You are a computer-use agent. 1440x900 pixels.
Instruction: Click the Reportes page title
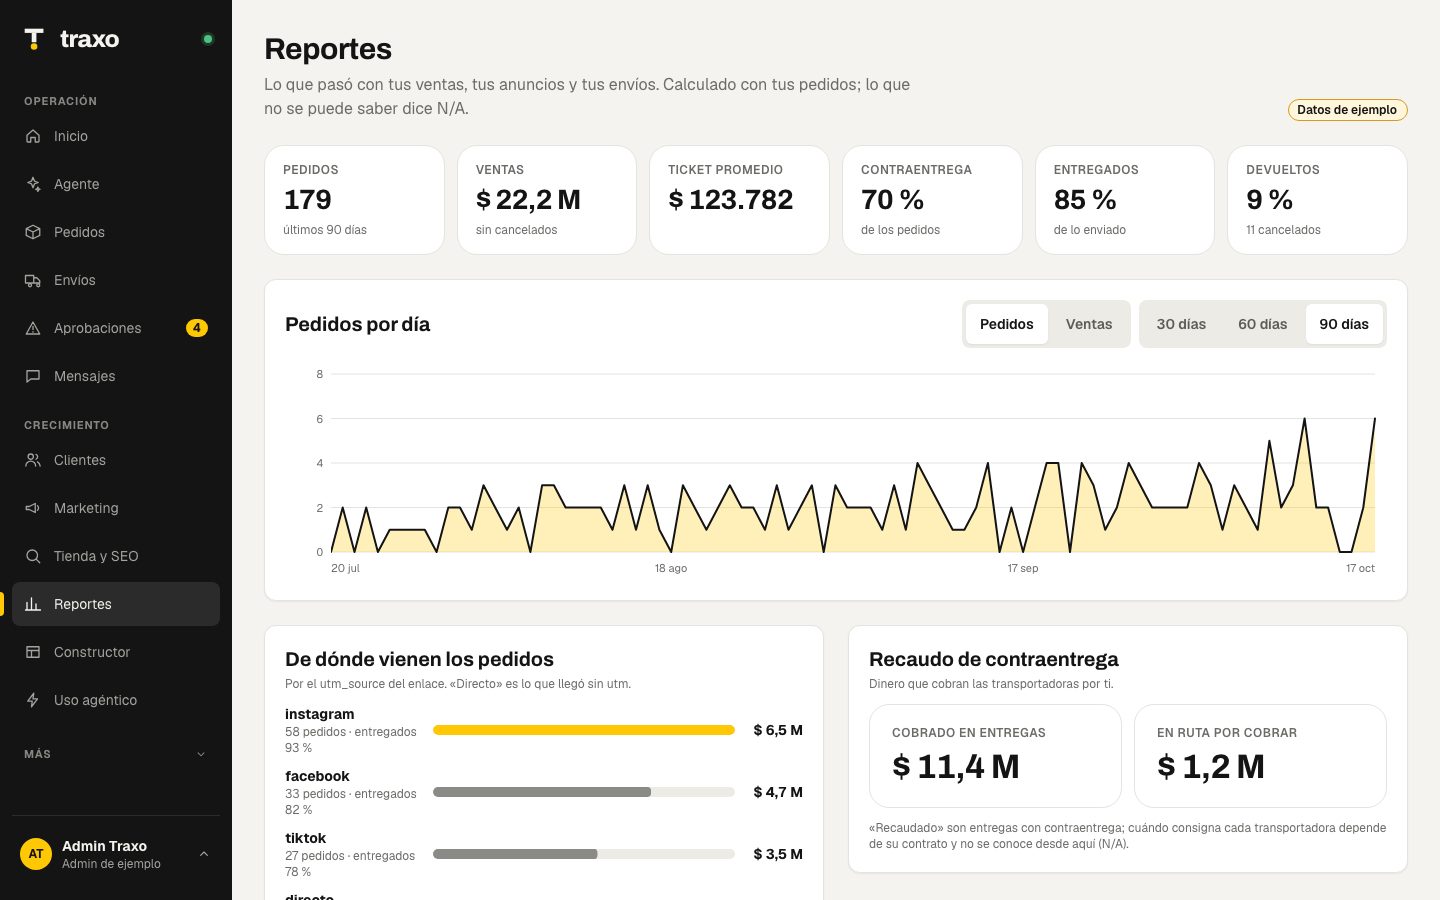(328, 49)
